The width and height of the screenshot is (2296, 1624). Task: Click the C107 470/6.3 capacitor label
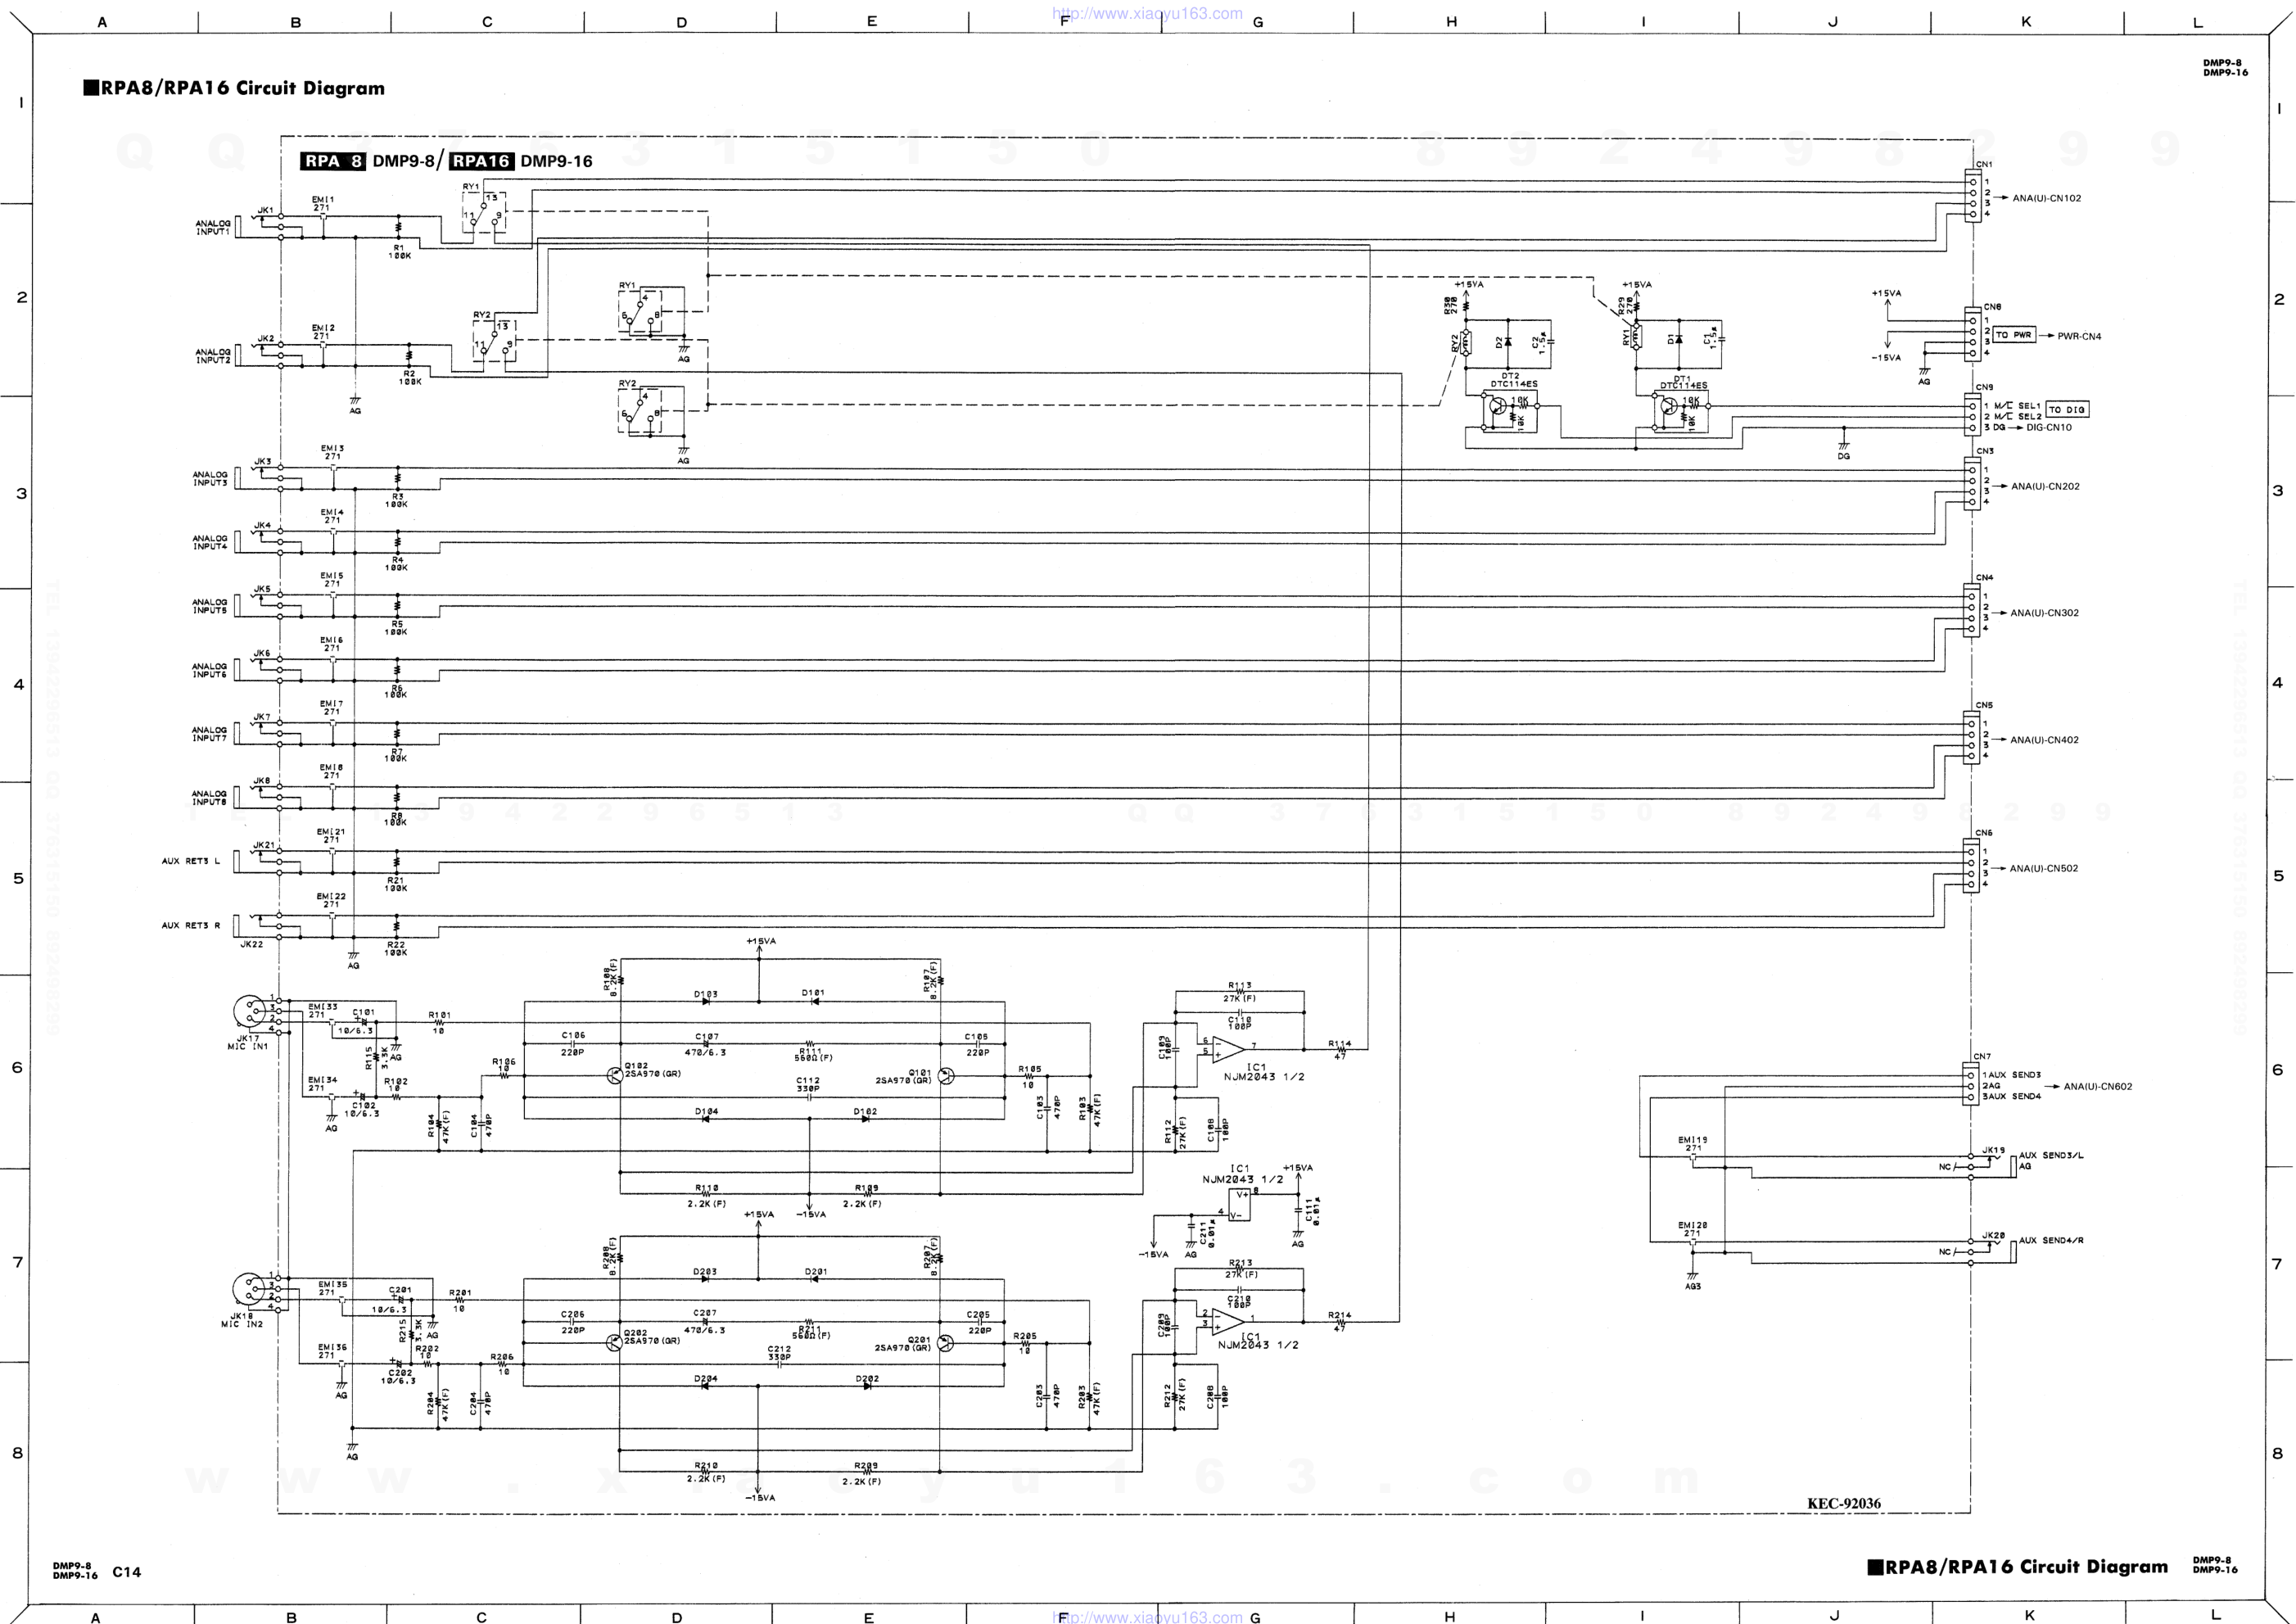click(x=707, y=1044)
